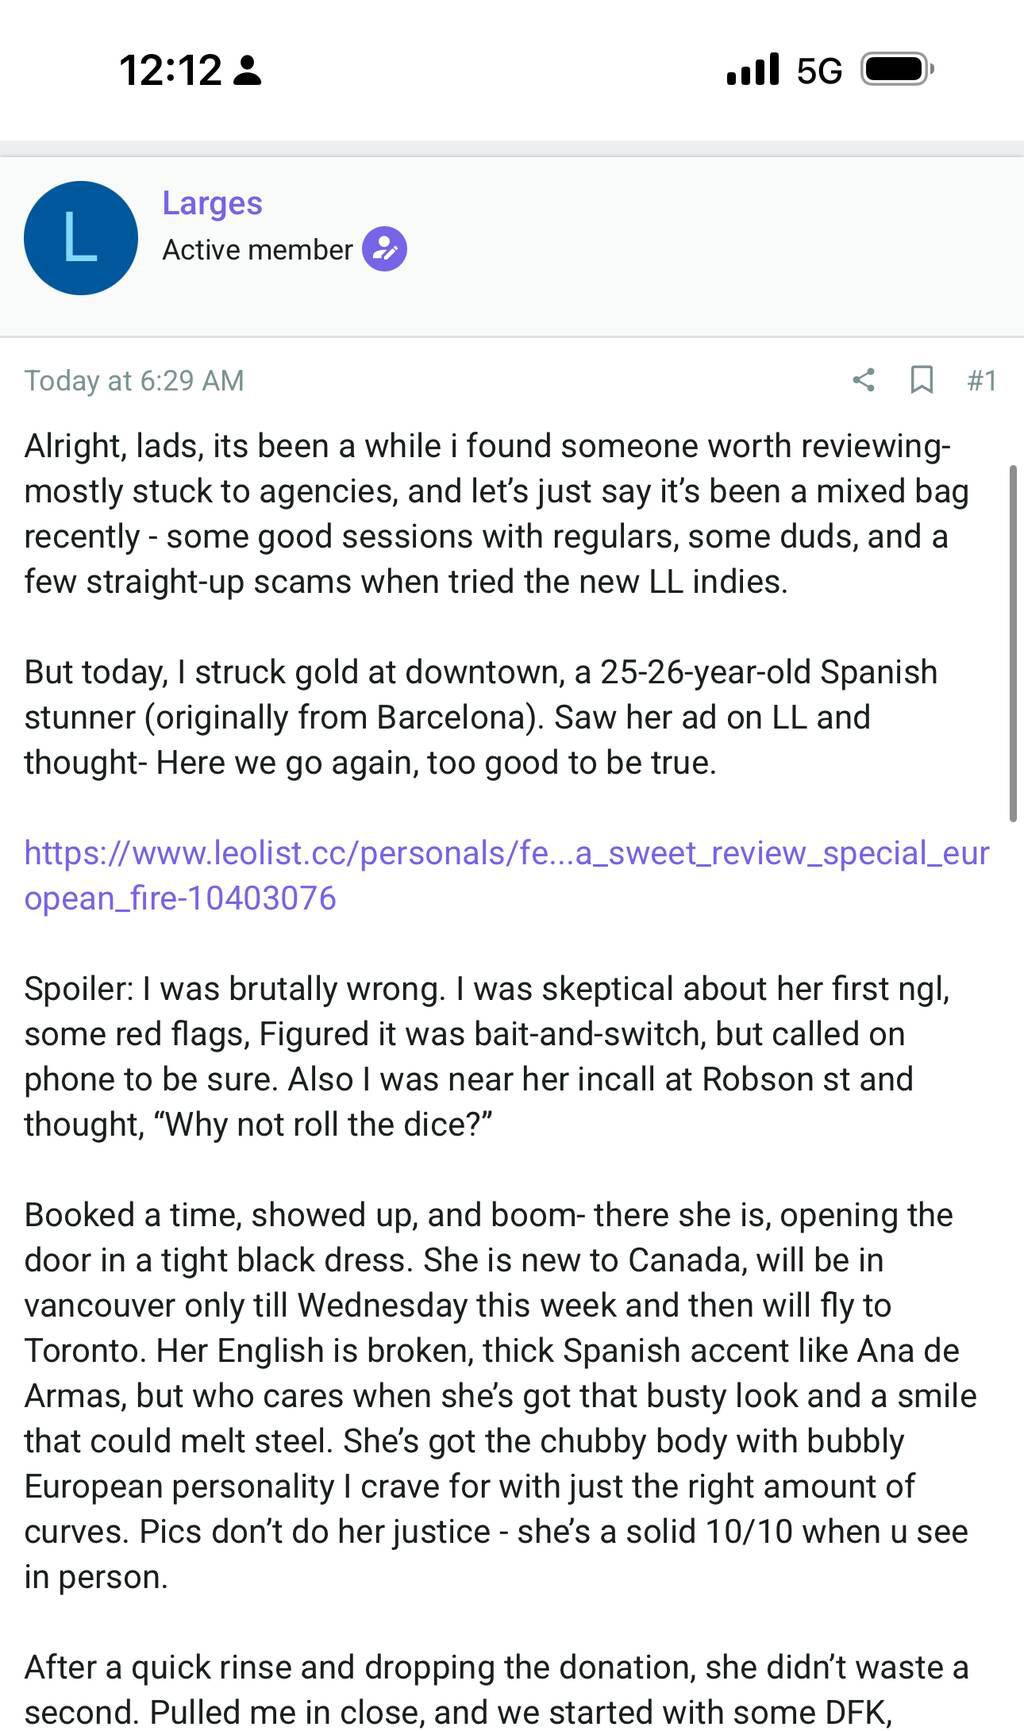Open the 'Larges' username profile link
This screenshot has width=1024, height=1731.
tap(212, 203)
